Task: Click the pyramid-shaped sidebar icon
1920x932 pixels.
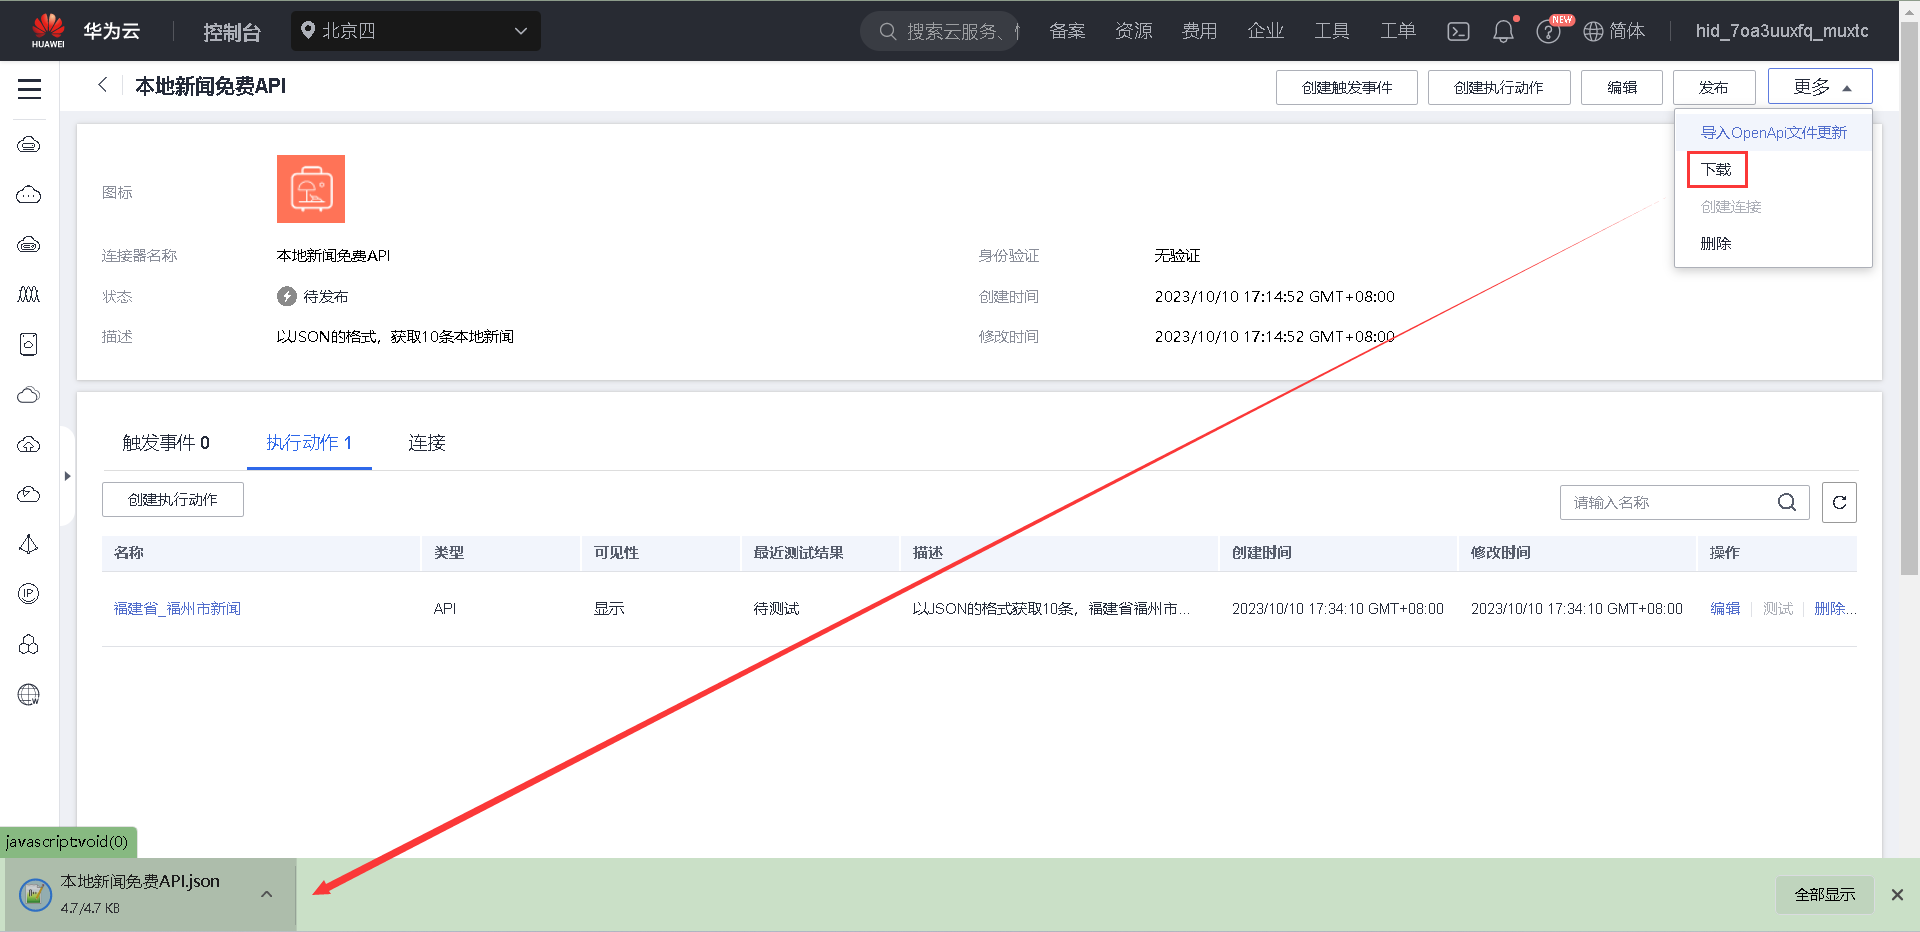Action: [x=29, y=544]
